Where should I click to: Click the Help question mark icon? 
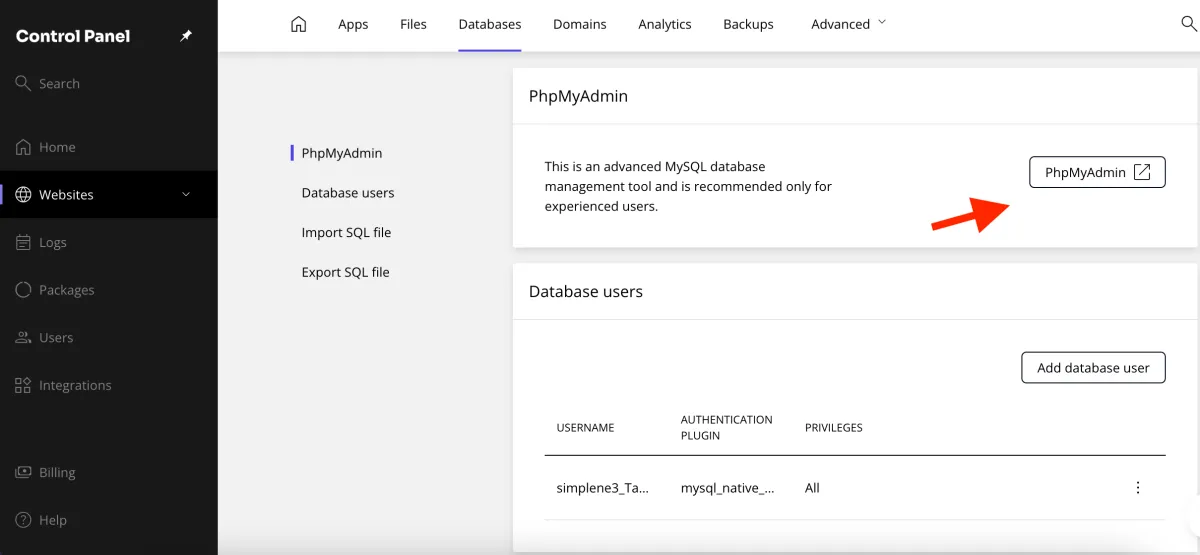click(23, 520)
